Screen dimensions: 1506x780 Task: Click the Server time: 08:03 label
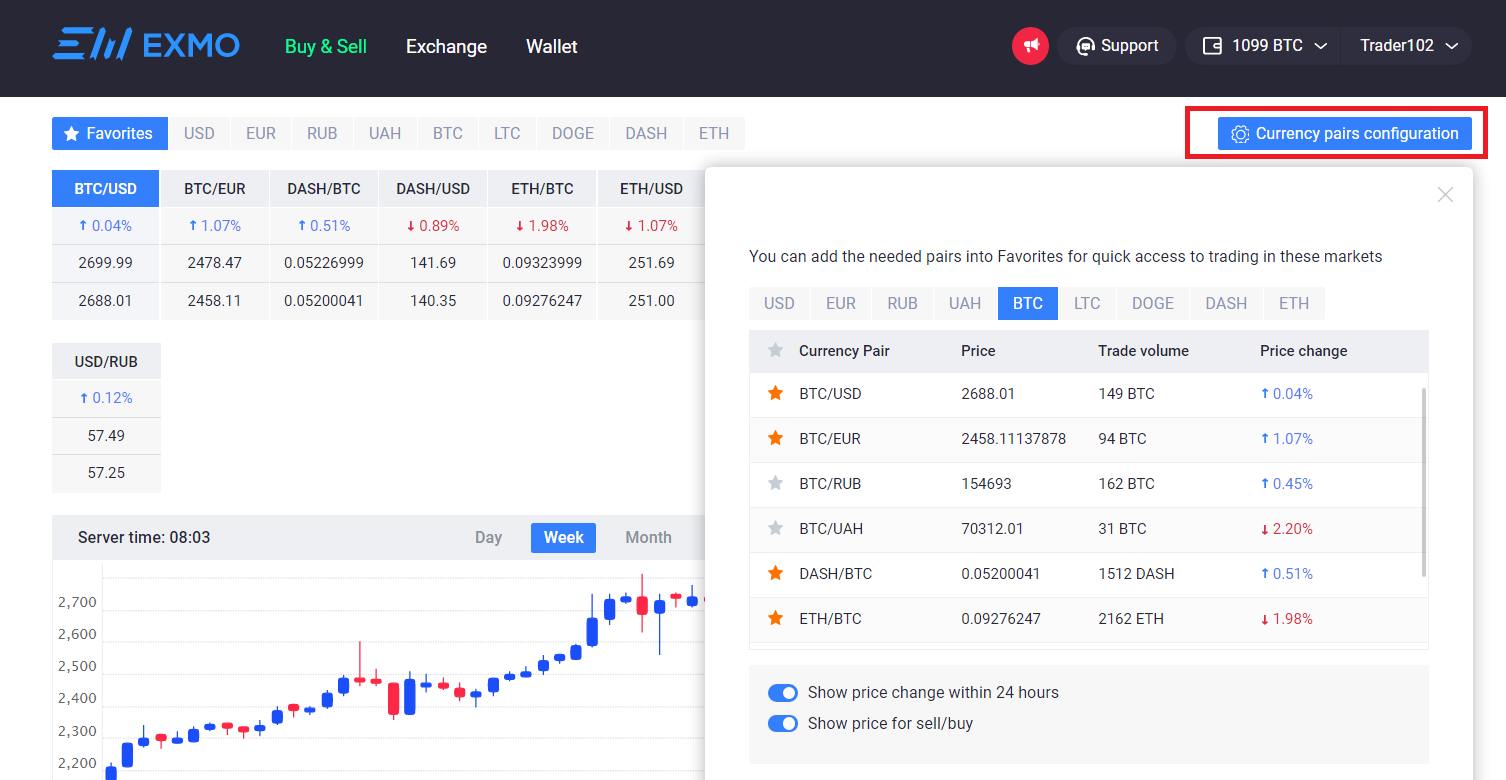pyautogui.click(x=144, y=537)
